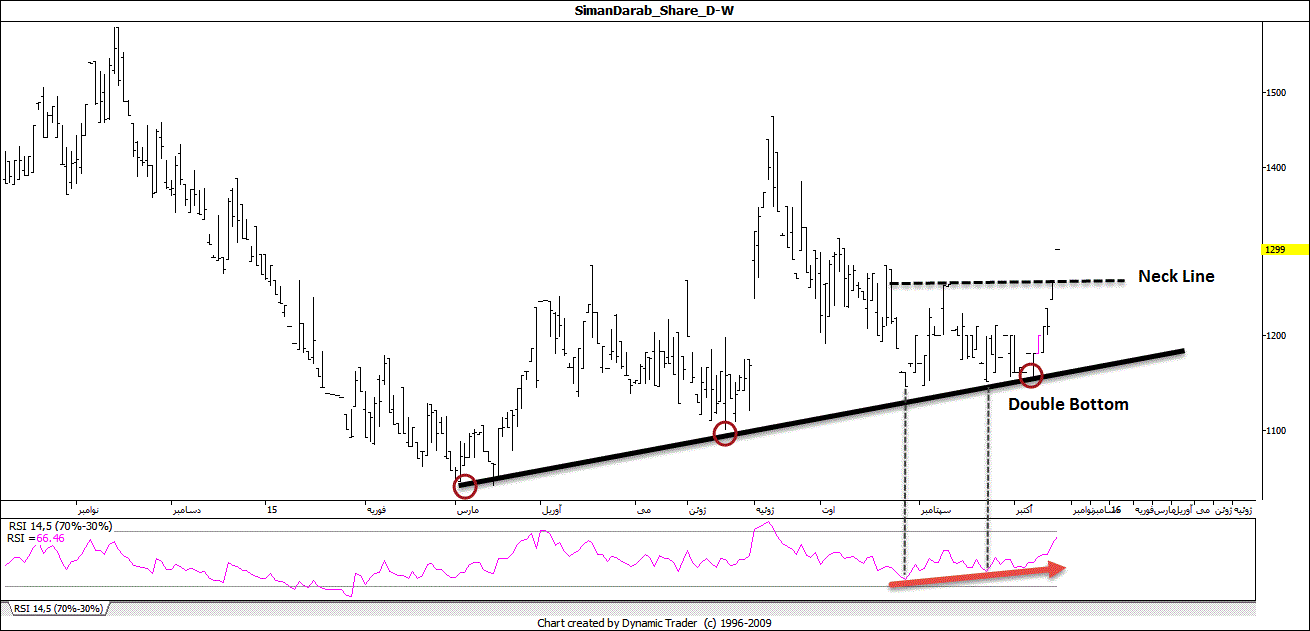
Task: Click the '15' year marker on time axis
Action: click(x=271, y=510)
